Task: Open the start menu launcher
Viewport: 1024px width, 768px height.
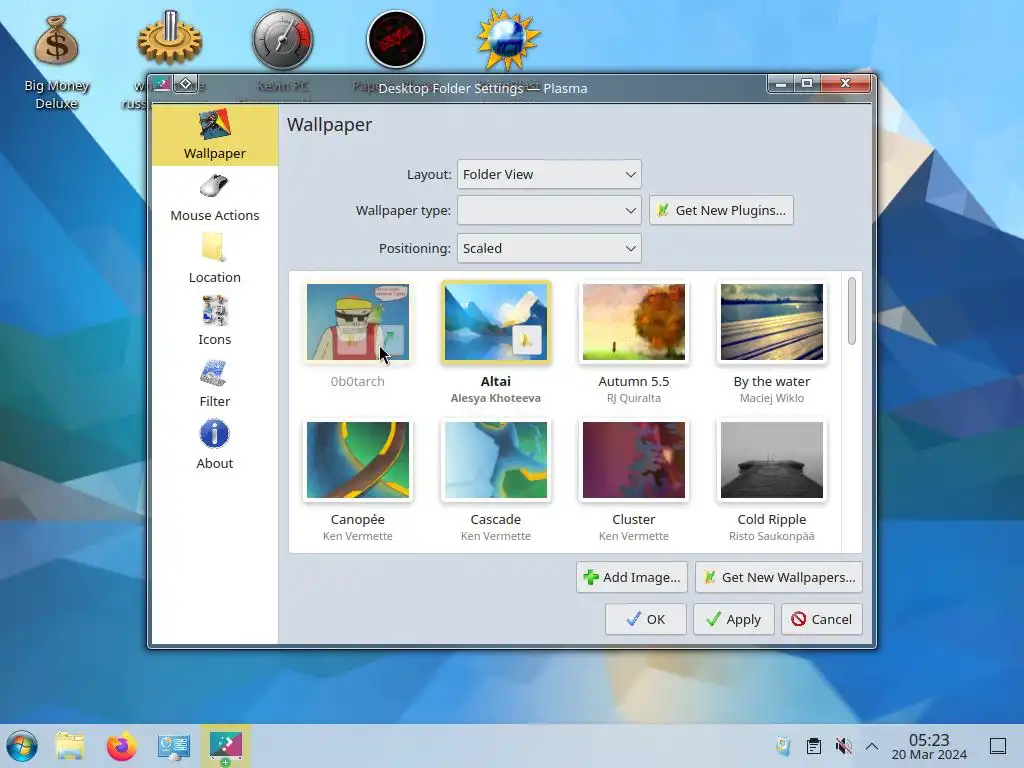Action: (x=22, y=746)
